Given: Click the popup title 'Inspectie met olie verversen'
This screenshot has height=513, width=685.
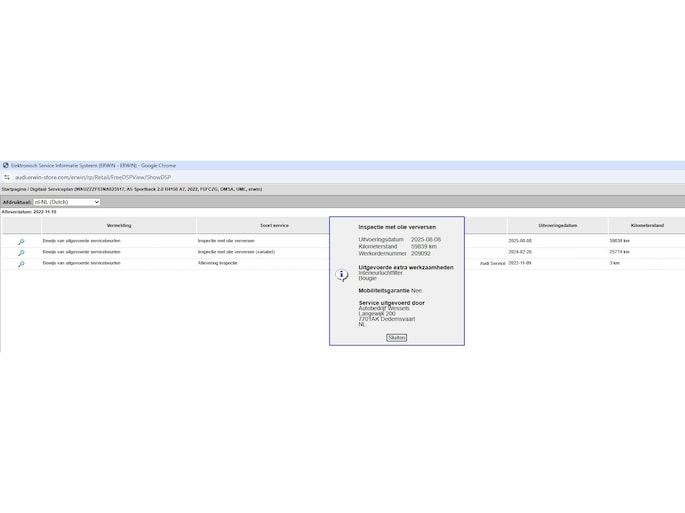Looking at the screenshot, I should tap(397, 227).
